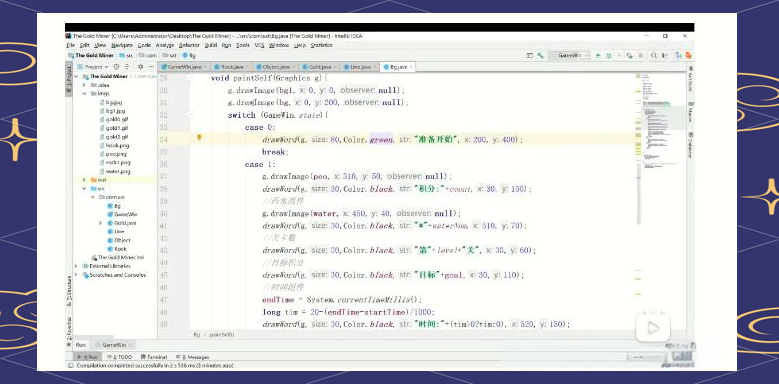Click the Stop icon in the toolbar
Screen dimensions: 779x384
point(640,56)
